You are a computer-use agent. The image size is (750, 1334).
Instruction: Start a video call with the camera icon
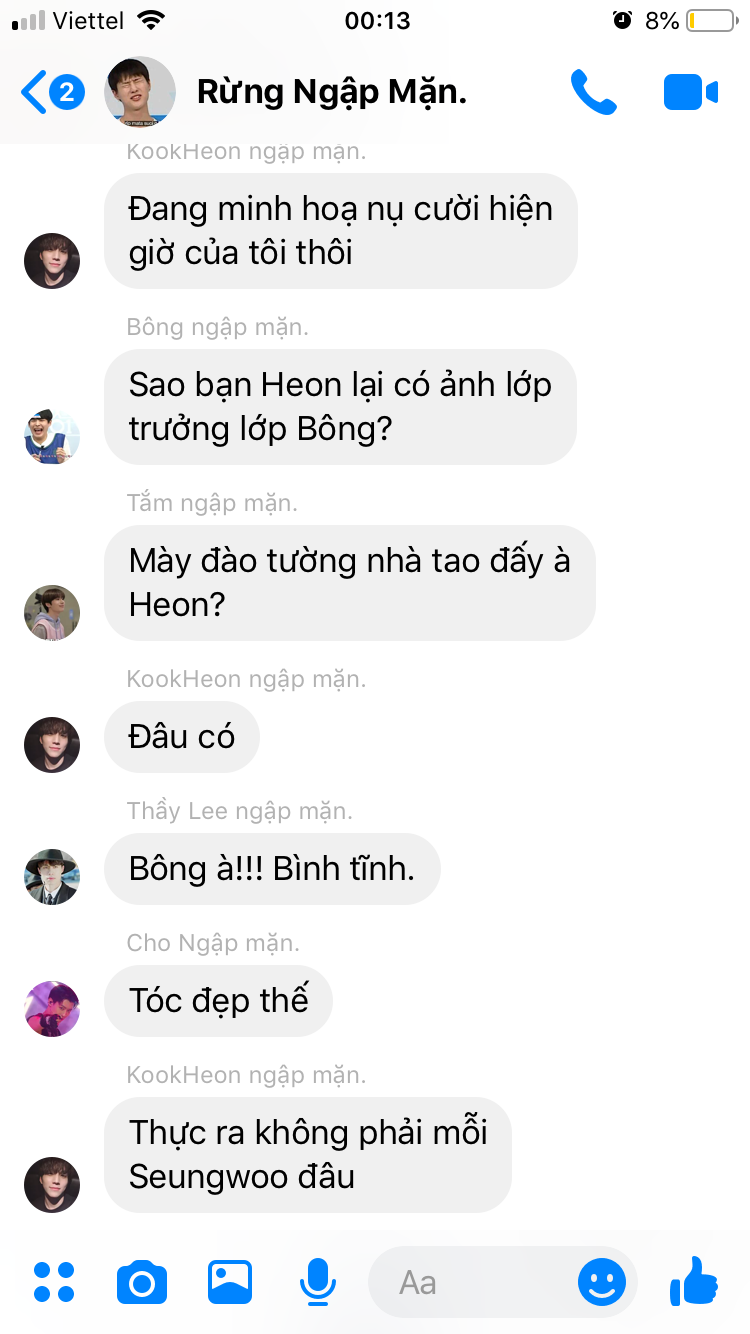click(691, 93)
